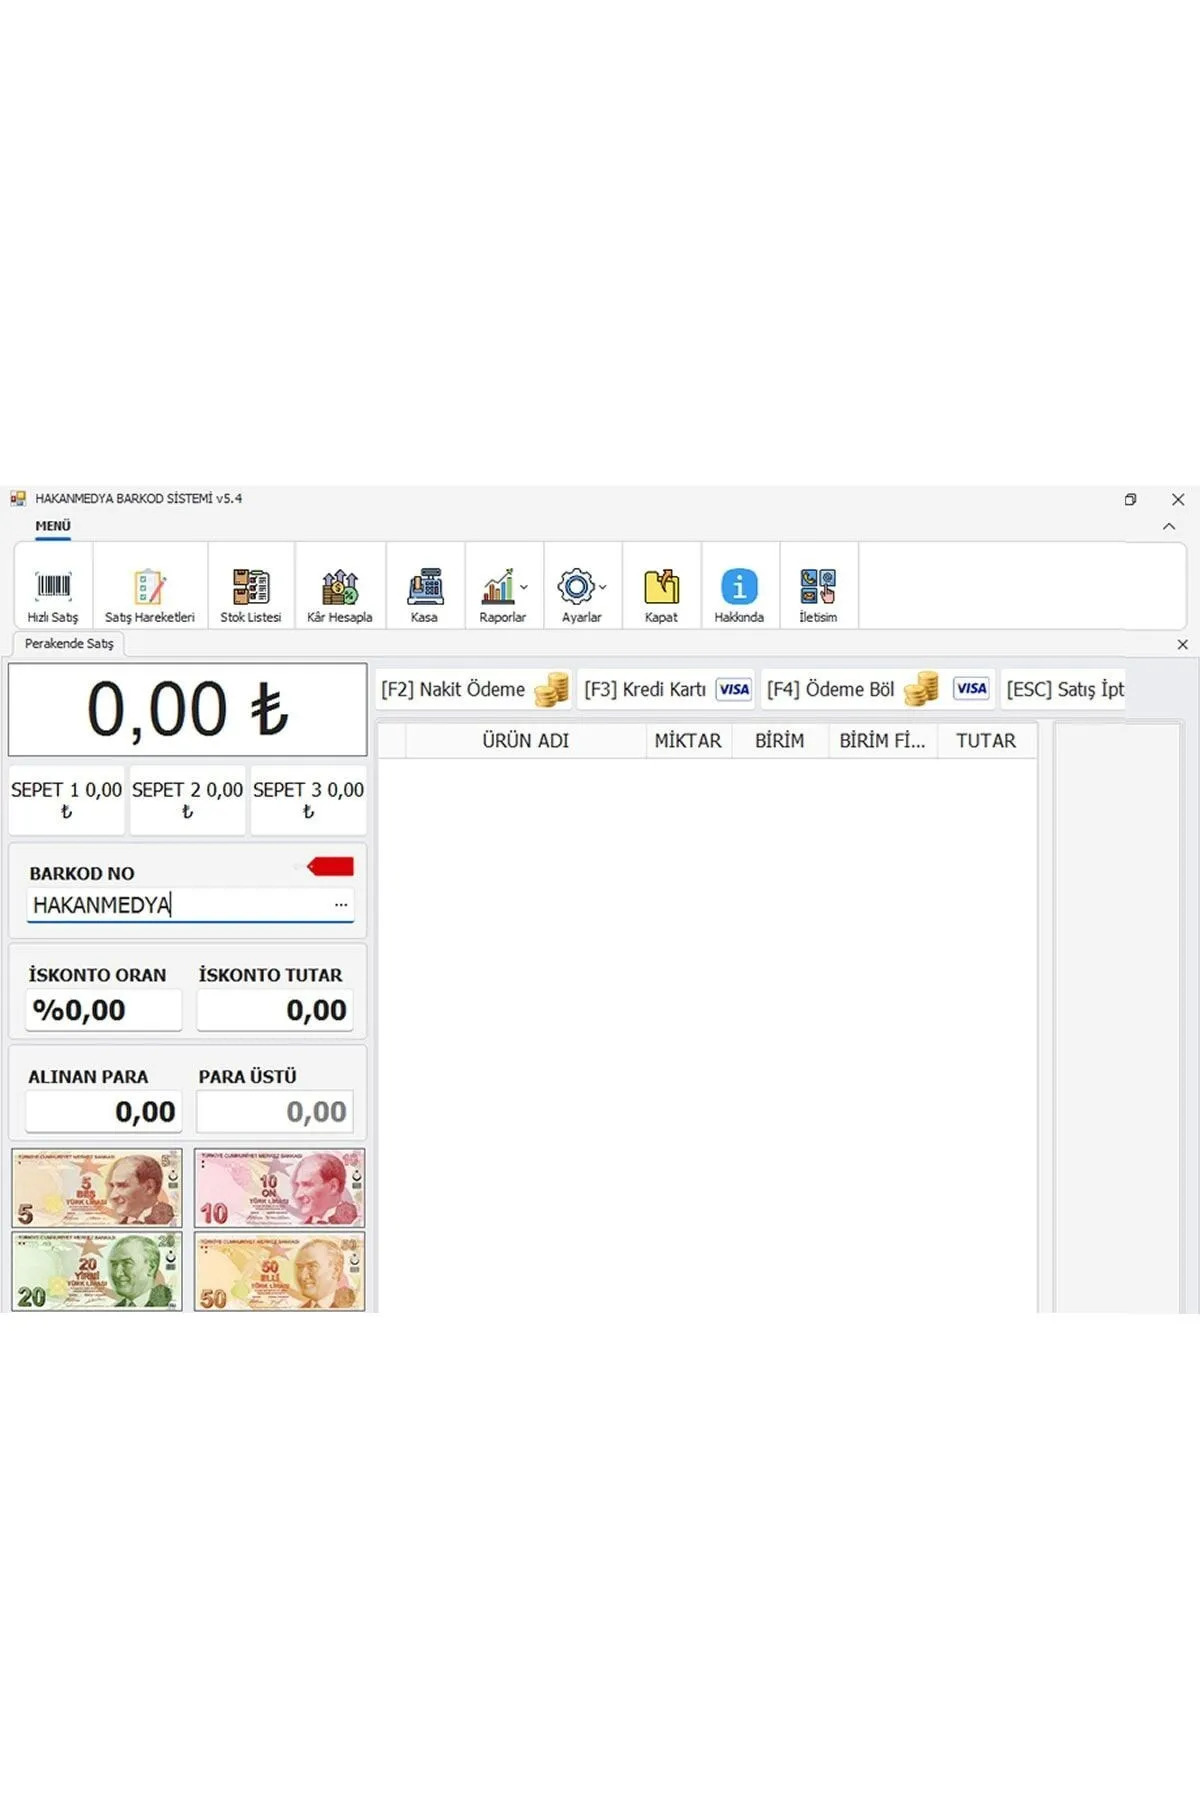Select SEPET 1 basket
Screen dimensions: 1200x1800
(x=67, y=800)
